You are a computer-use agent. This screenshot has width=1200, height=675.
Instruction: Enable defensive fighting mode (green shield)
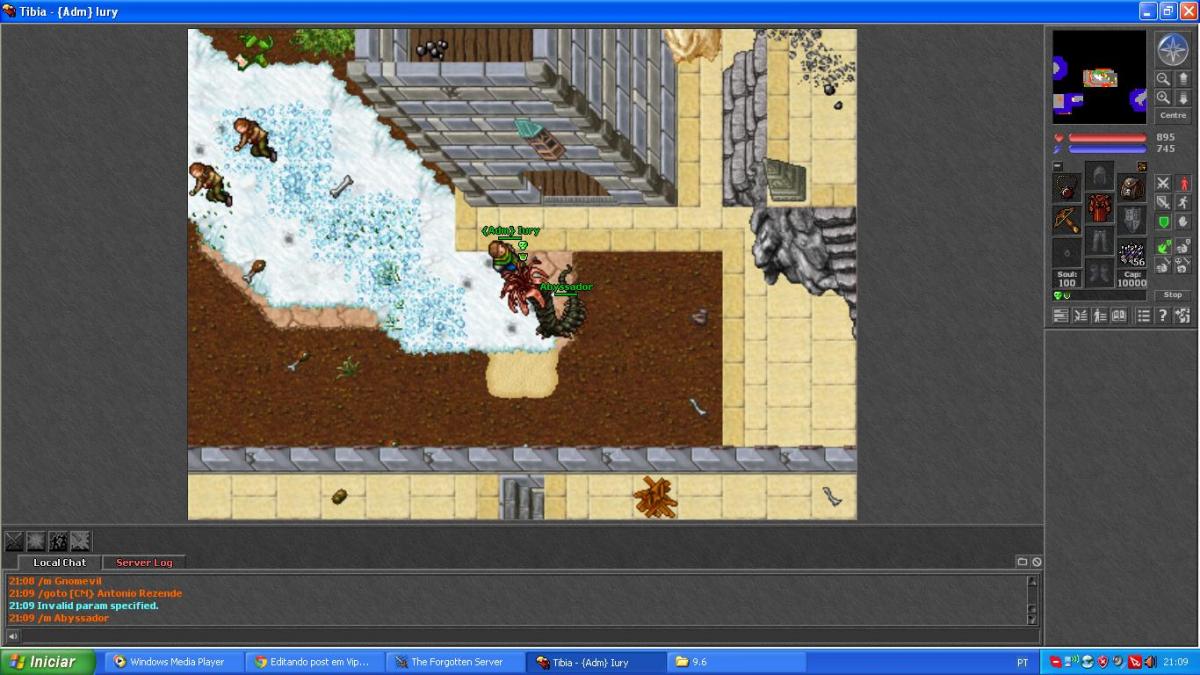click(x=1163, y=222)
